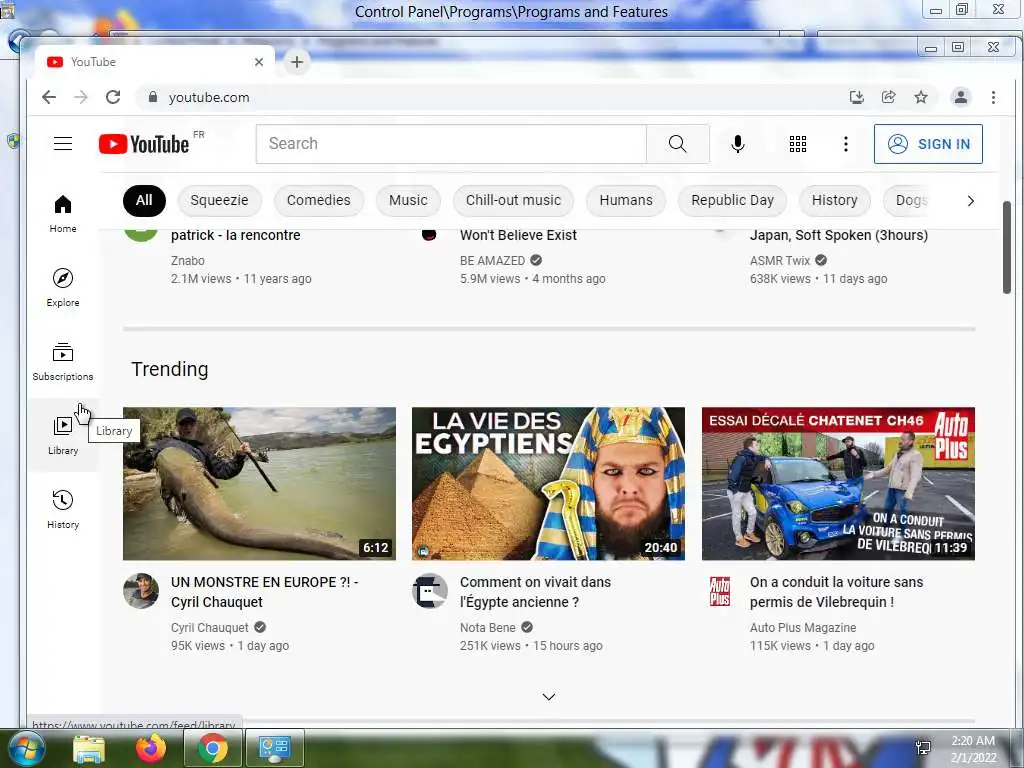1024x768 pixels.
Task: Open a new browser tab
Action: coord(296,62)
